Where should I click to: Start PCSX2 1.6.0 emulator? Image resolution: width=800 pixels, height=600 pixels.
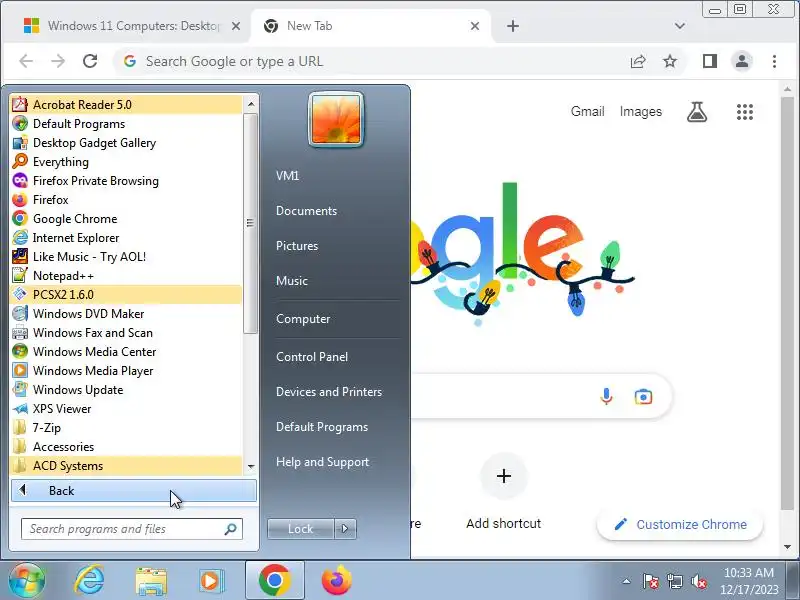(x=126, y=294)
